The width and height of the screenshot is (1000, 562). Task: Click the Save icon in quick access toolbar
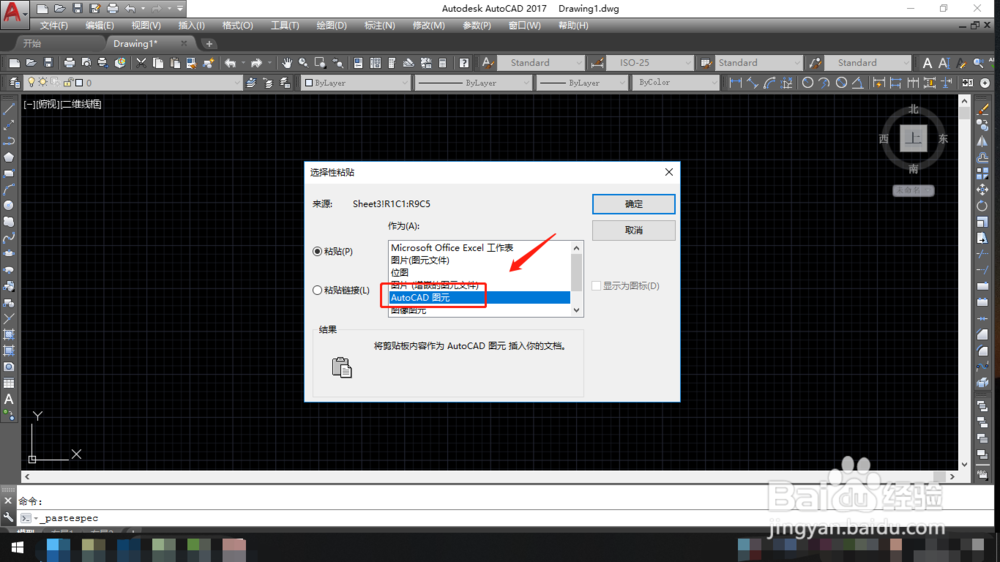[77, 8]
